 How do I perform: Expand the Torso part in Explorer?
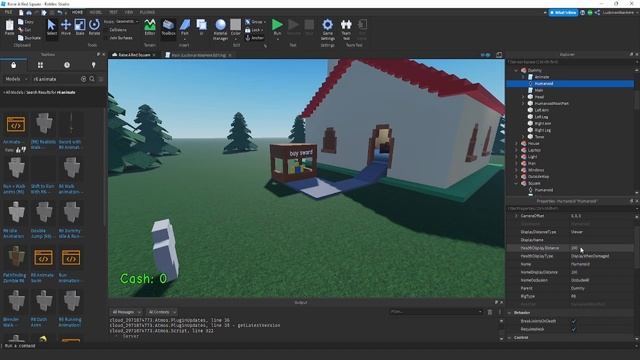(523, 137)
